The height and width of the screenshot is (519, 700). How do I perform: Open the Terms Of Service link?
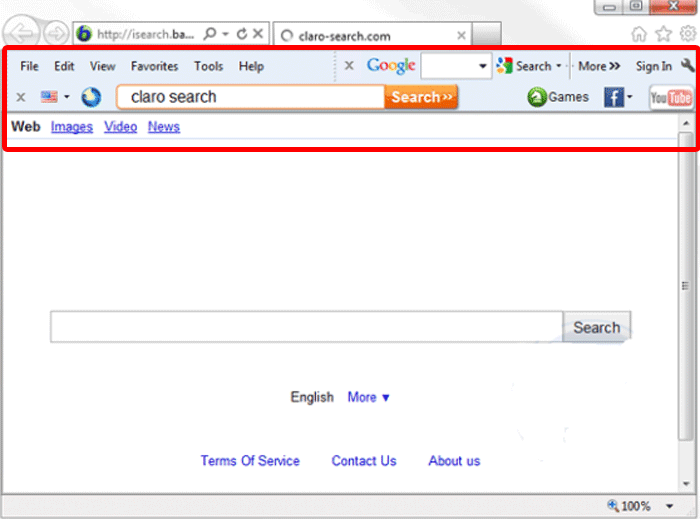click(250, 461)
